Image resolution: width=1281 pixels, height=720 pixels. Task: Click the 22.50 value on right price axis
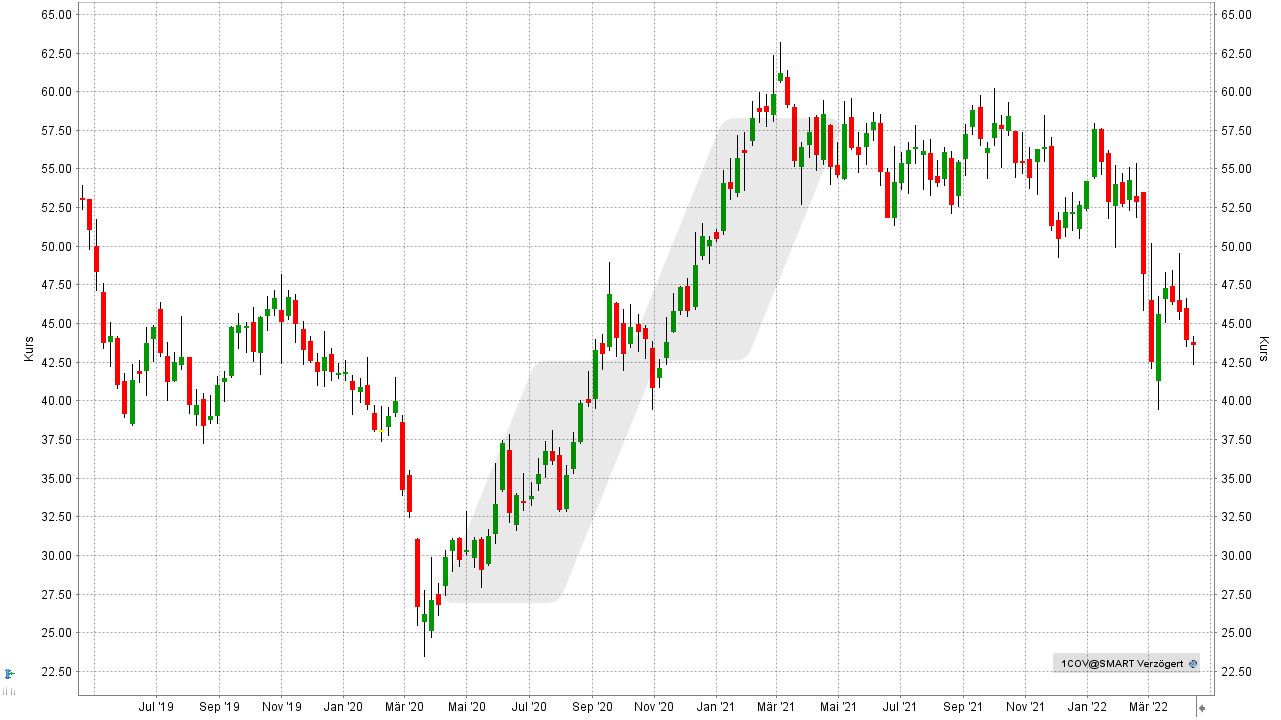(x=1236, y=672)
